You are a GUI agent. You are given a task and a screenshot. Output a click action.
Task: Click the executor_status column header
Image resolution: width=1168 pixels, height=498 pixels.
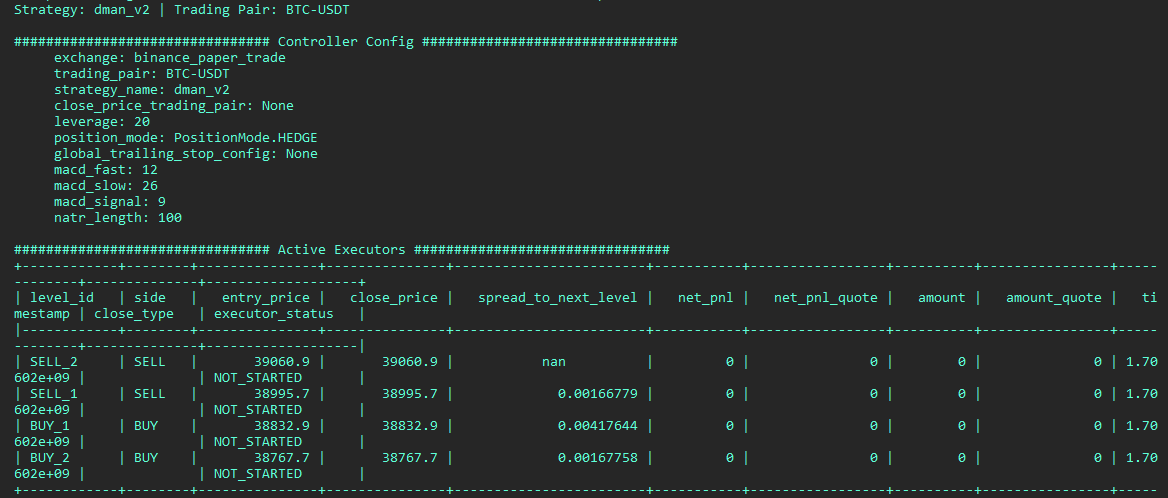pos(274,314)
